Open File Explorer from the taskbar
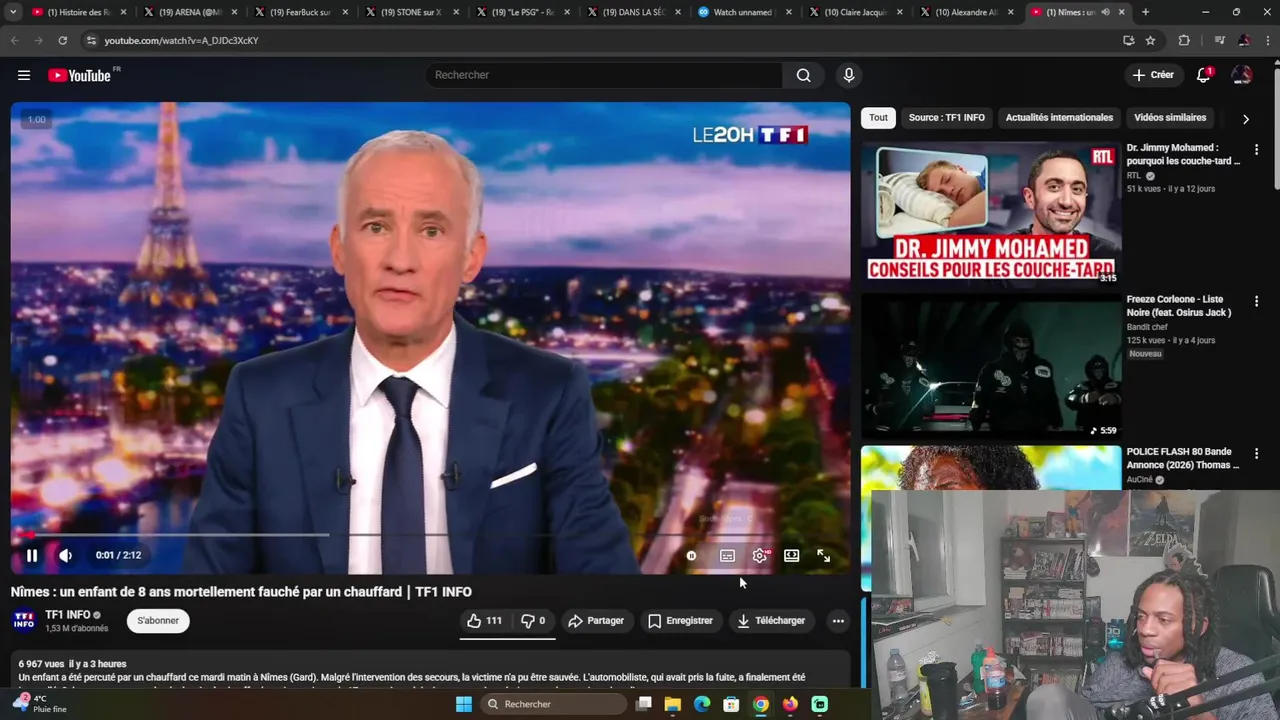Image resolution: width=1280 pixels, height=720 pixels. click(x=673, y=704)
